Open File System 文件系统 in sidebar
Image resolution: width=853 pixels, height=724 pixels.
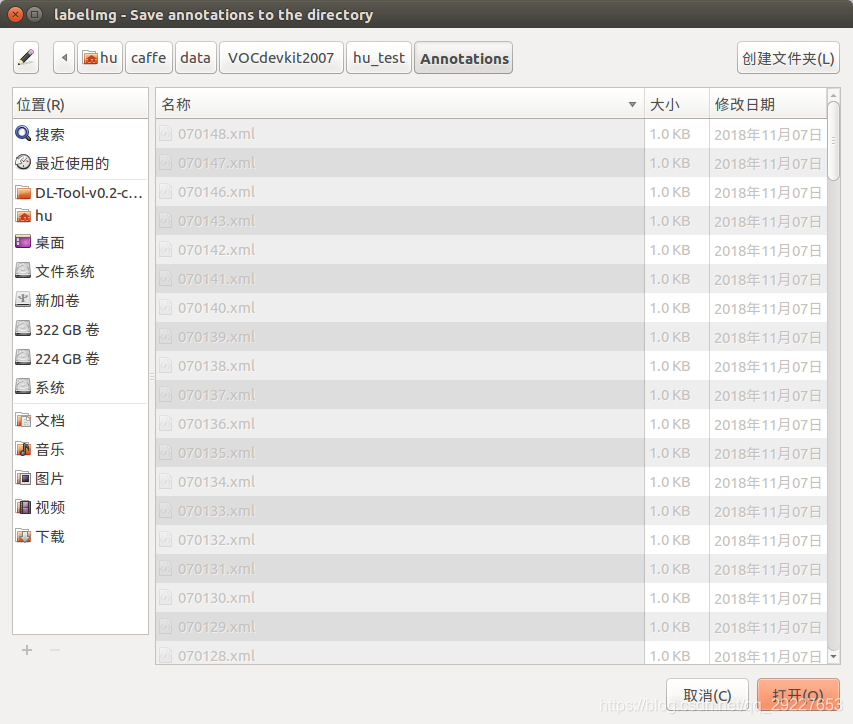(x=80, y=271)
